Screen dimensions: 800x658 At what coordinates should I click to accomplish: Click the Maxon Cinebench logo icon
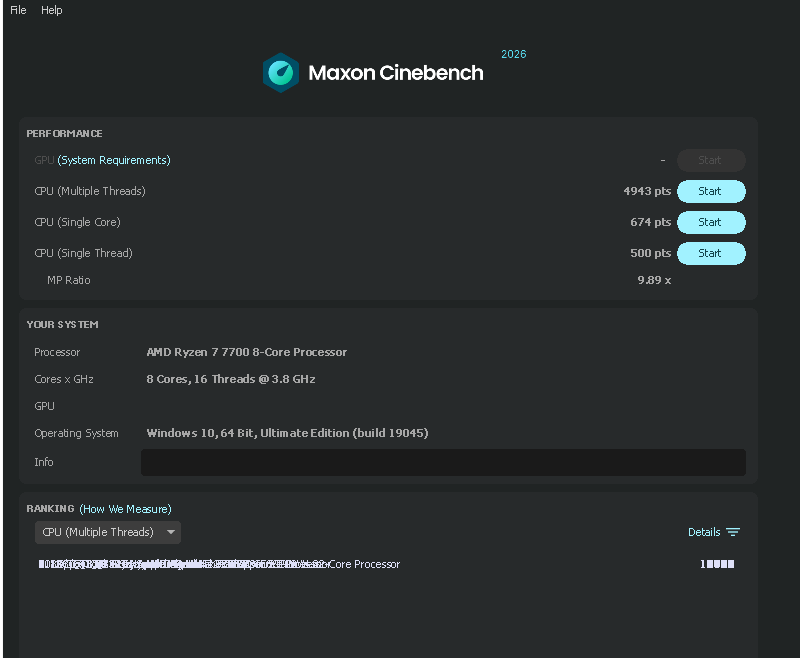click(281, 72)
